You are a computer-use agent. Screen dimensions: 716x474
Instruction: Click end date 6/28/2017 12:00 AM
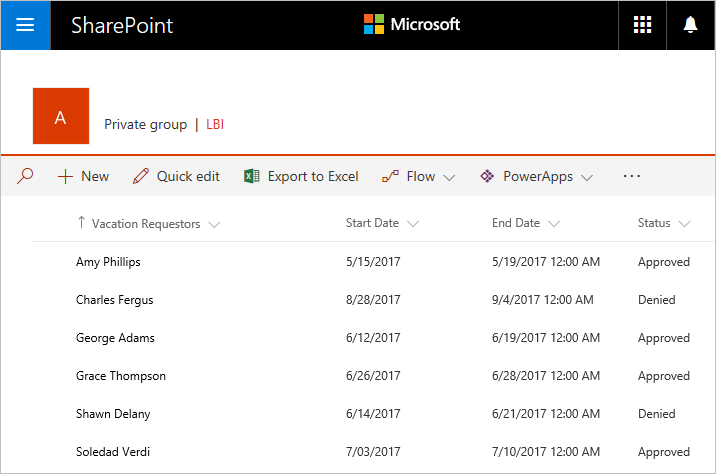coord(546,375)
